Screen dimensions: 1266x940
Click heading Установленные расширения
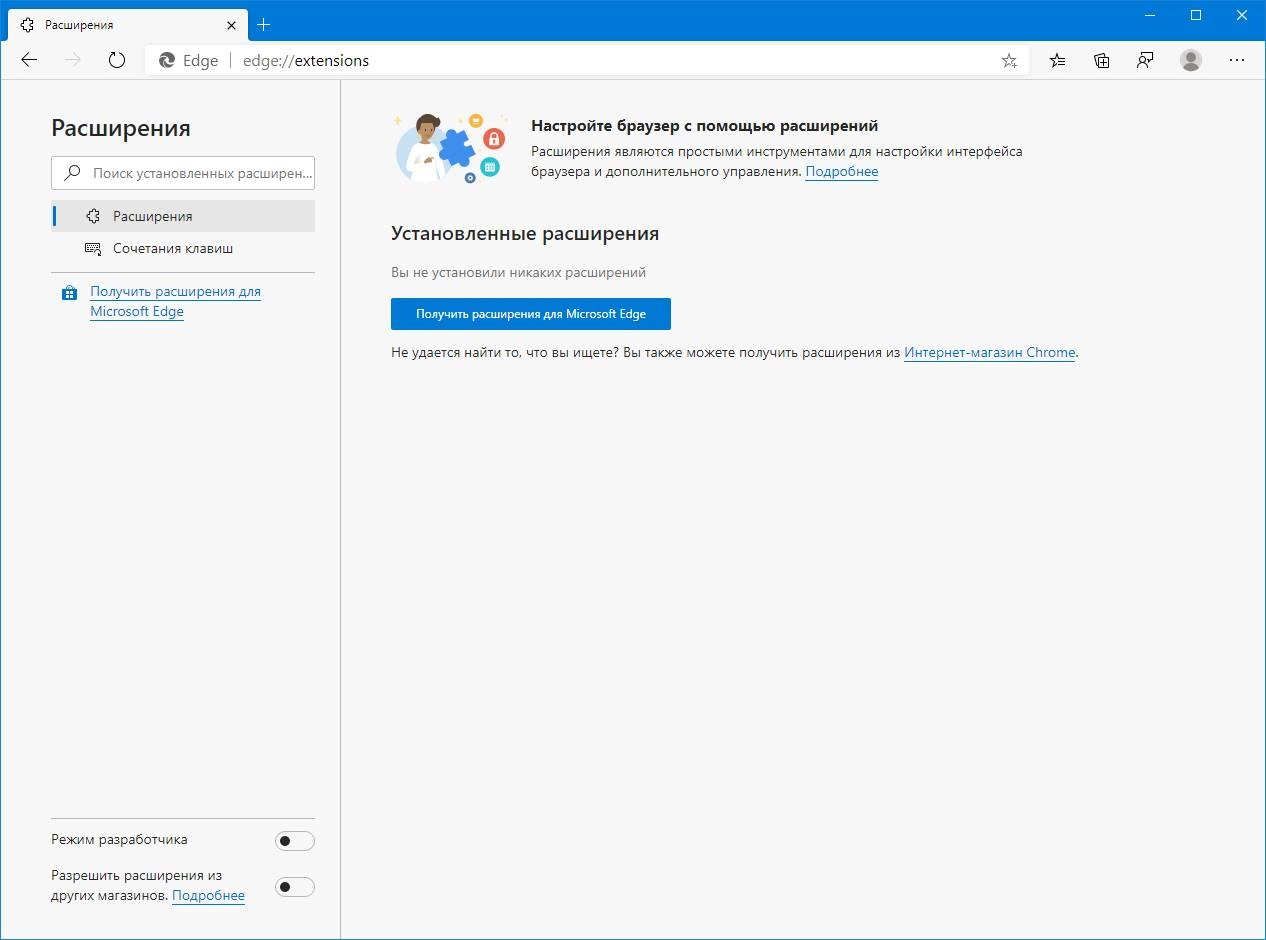tap(525, 233)
